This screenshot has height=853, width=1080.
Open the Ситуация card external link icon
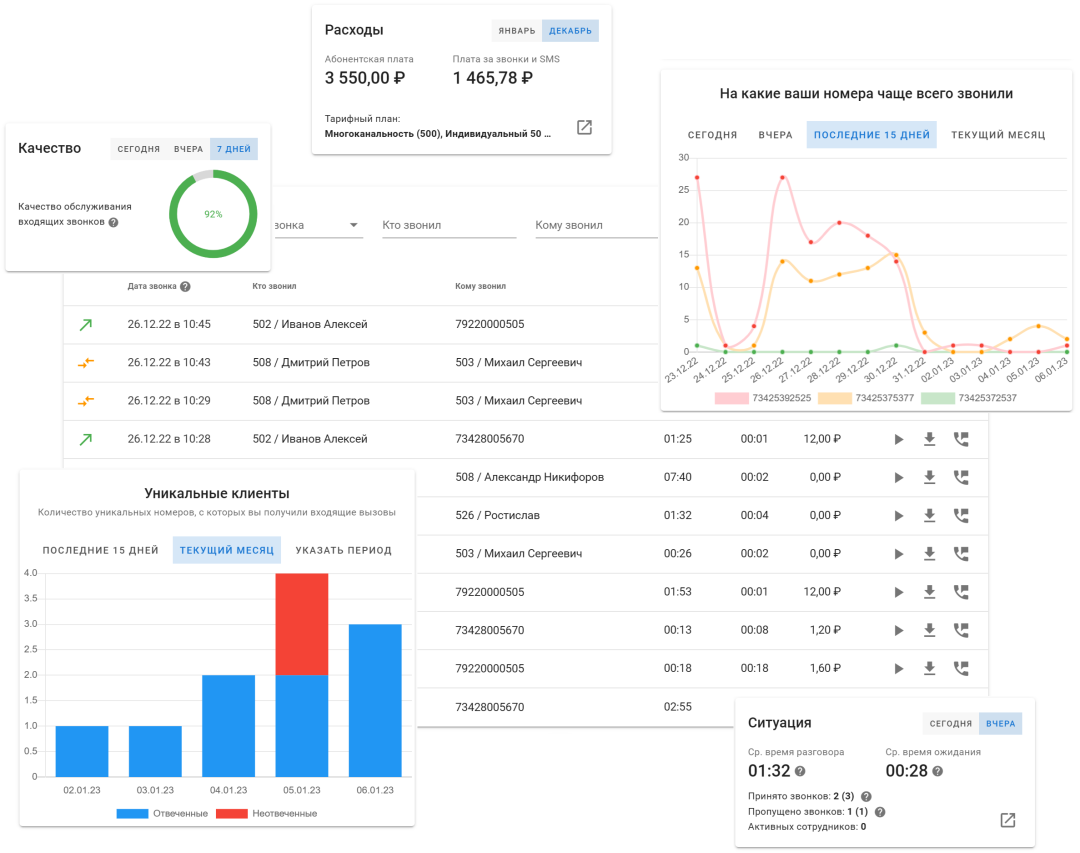1008,820
